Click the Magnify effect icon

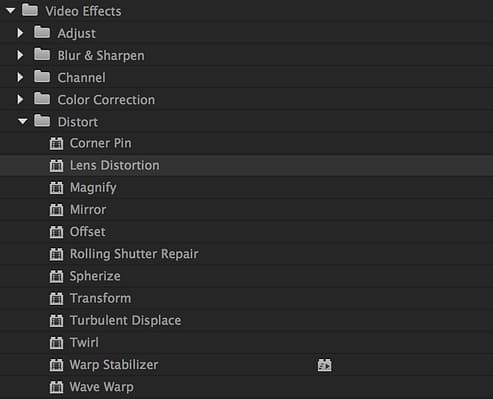(56, 188)
